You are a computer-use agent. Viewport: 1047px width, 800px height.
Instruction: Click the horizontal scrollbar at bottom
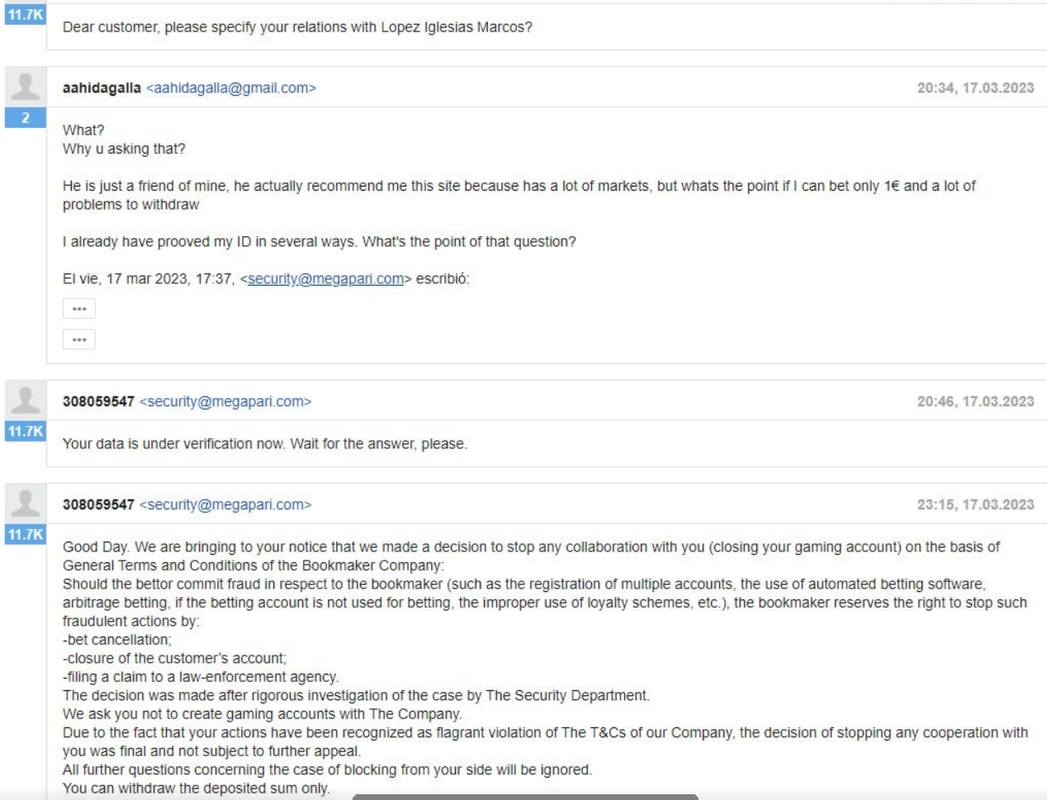(x=526, y=797)
